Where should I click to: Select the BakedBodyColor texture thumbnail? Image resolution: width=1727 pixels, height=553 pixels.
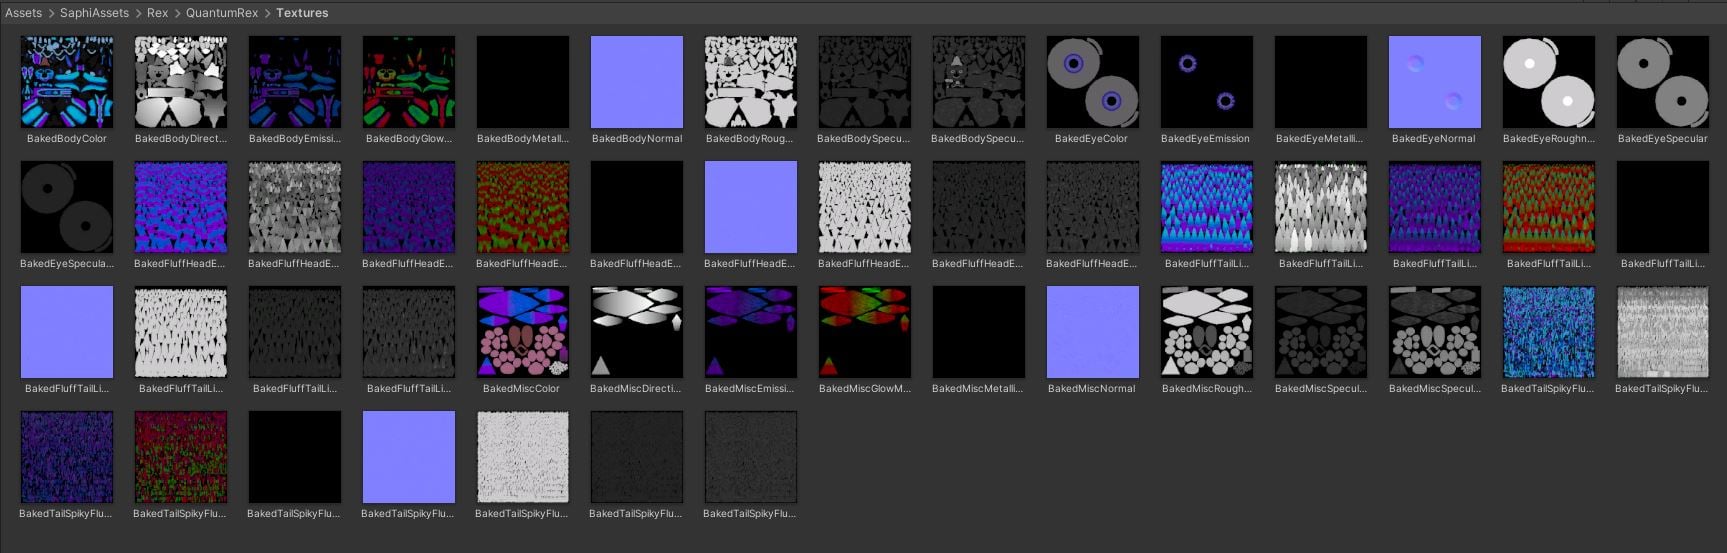pyautogui.click(x=67, y=82)
